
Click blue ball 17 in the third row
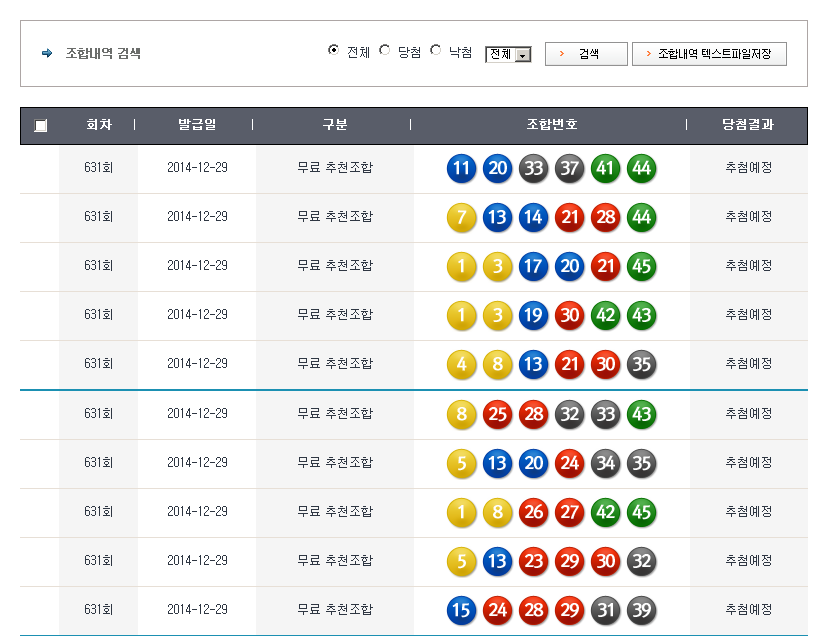point(533,266)
